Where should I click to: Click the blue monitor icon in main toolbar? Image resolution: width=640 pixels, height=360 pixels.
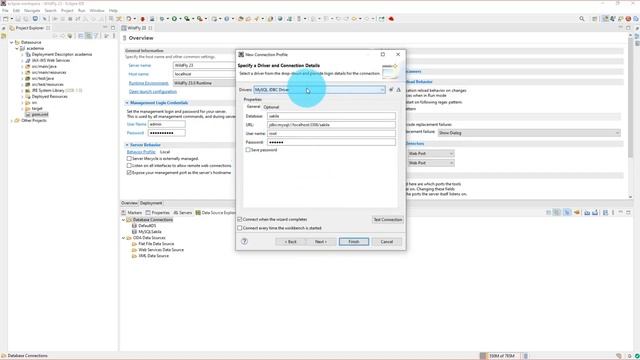pos(35,19)
